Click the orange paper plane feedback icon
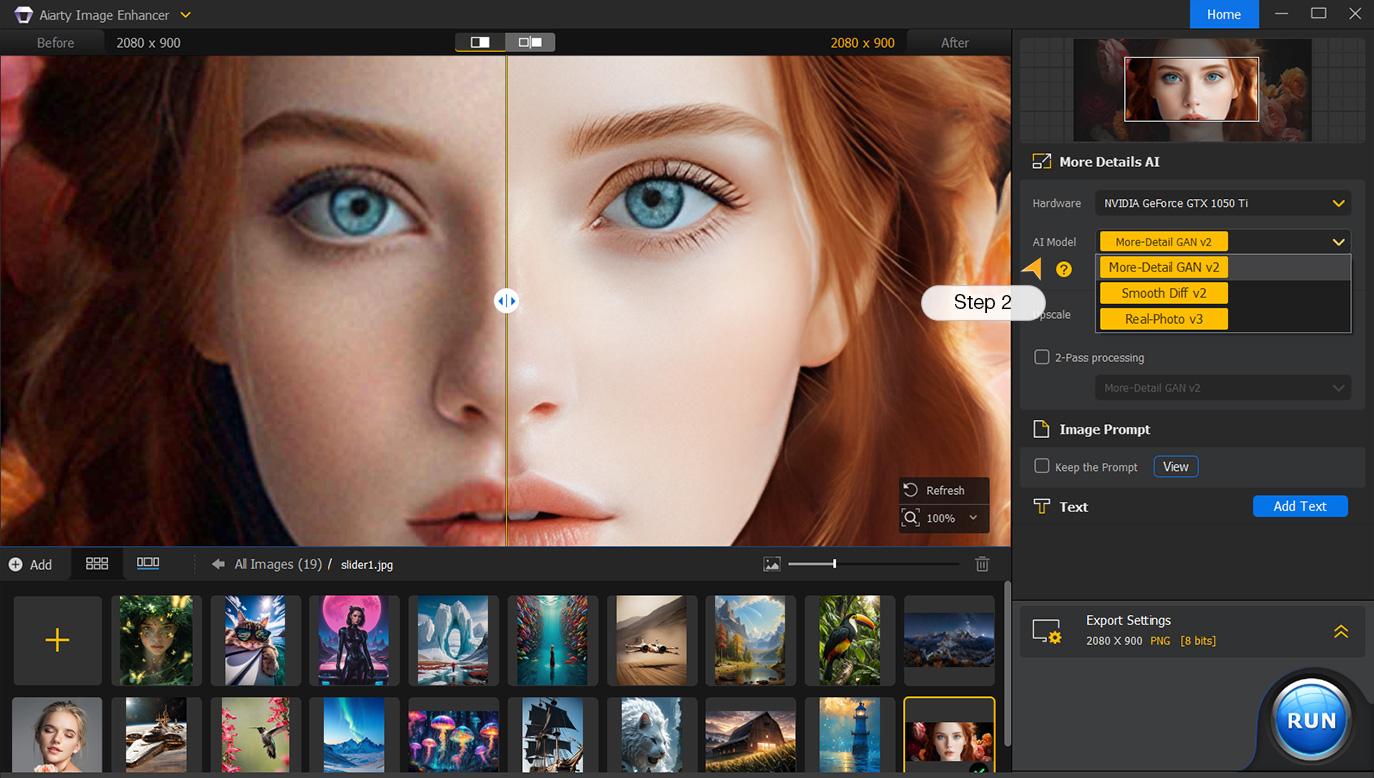 (1031, 268)
